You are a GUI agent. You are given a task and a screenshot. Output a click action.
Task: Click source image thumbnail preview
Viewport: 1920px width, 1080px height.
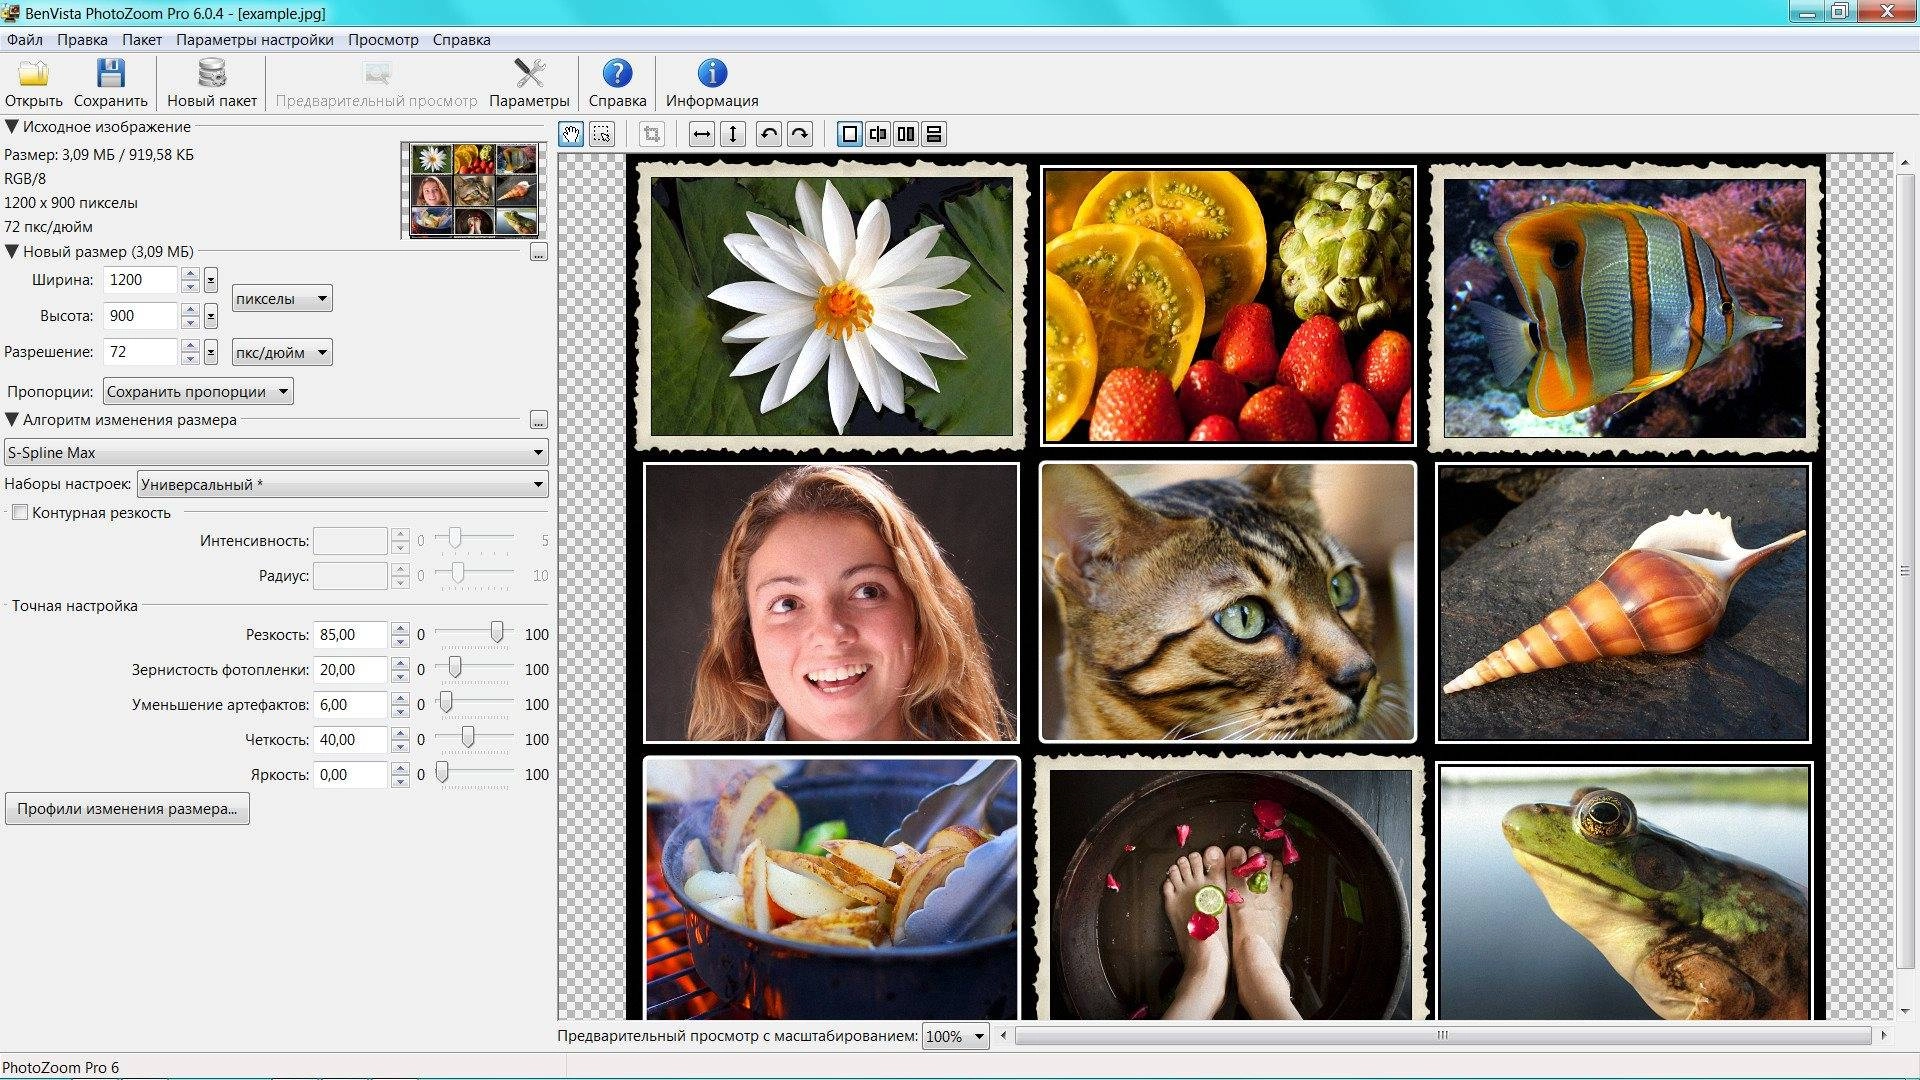[x=474, y=189]
